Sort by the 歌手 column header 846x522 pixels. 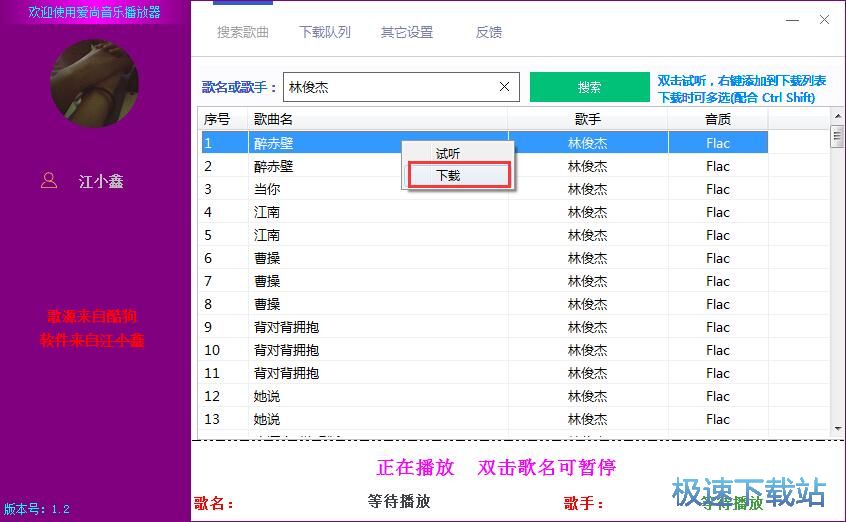588,119
